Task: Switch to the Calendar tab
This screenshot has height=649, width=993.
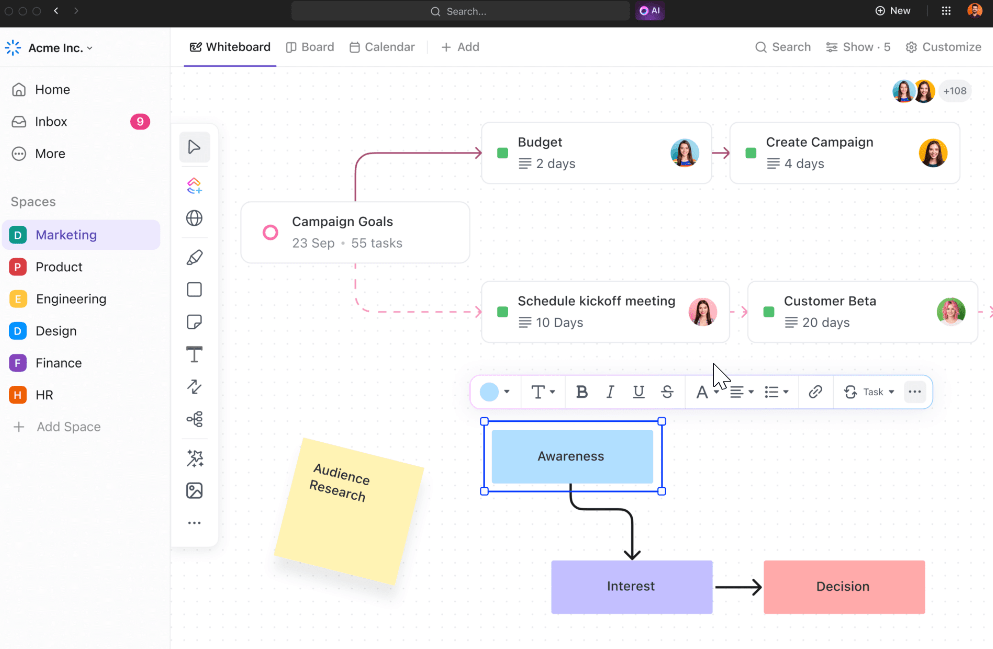Action: (383, 47)
